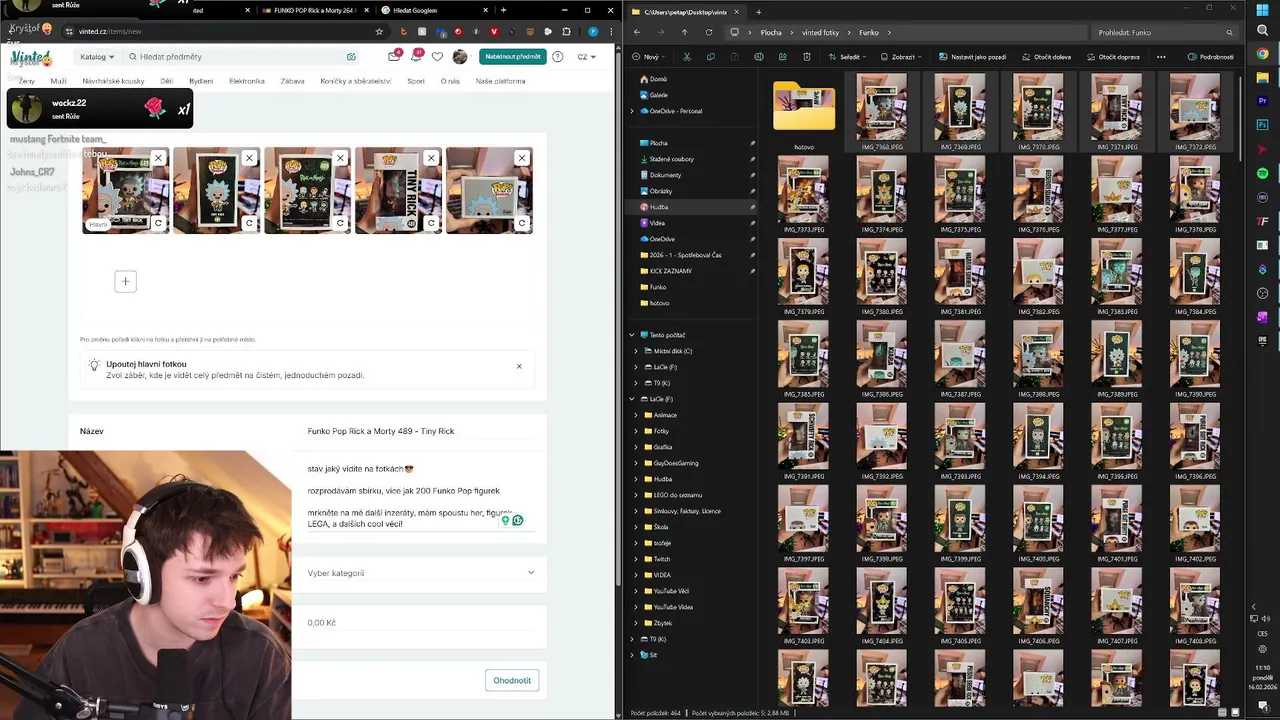The width and height of the screenshot is (1280, 720).
Task: Open CZ language dropdown
Action: click(x=586, y=57)
